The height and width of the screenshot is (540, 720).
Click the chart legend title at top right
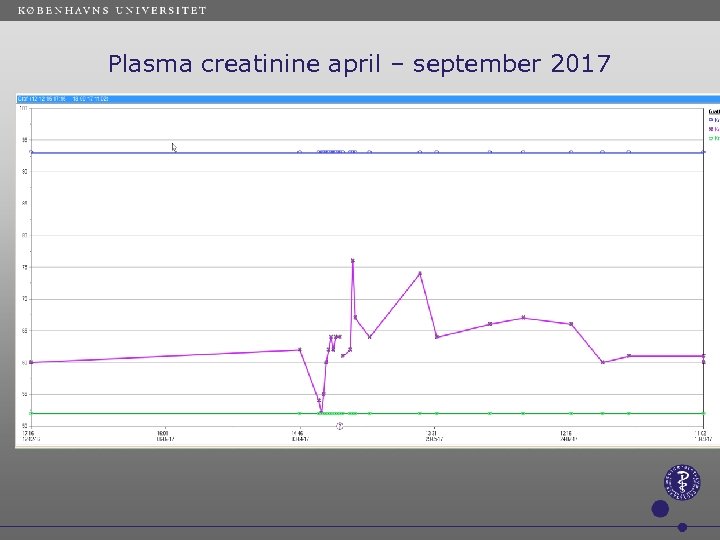tap(713, 111)
